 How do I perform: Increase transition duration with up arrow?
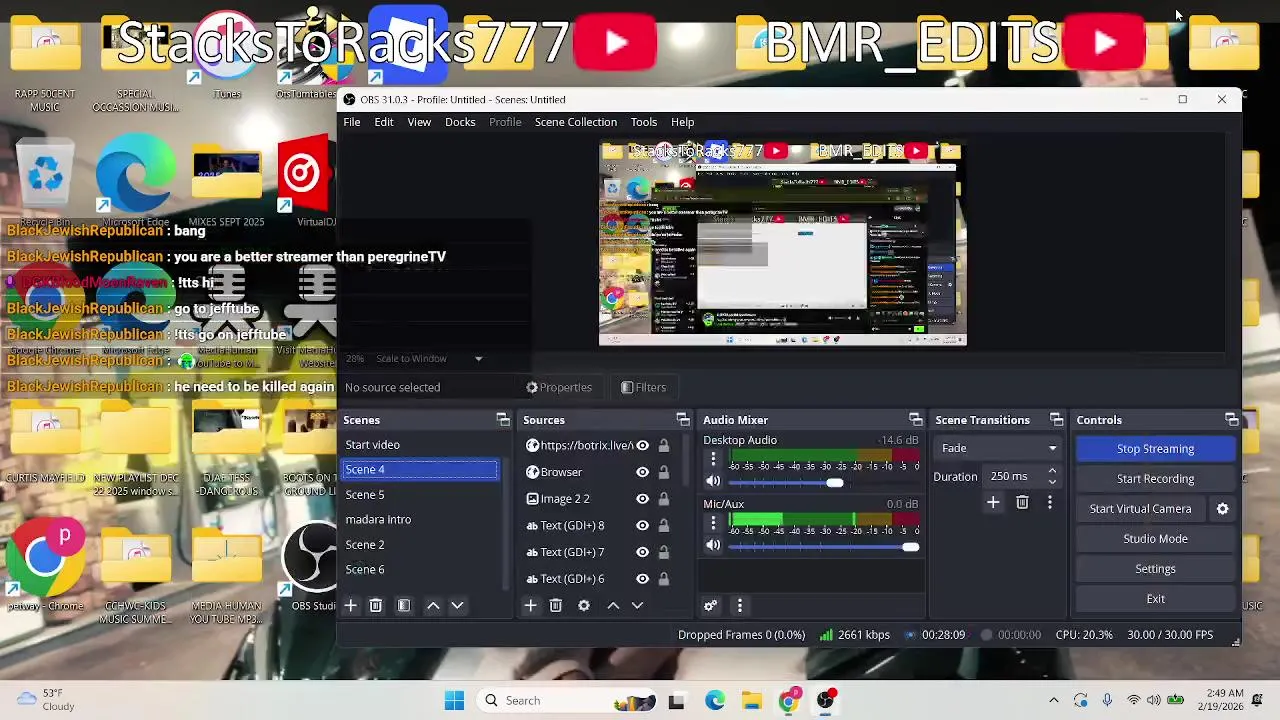[x=1052, y=471]
